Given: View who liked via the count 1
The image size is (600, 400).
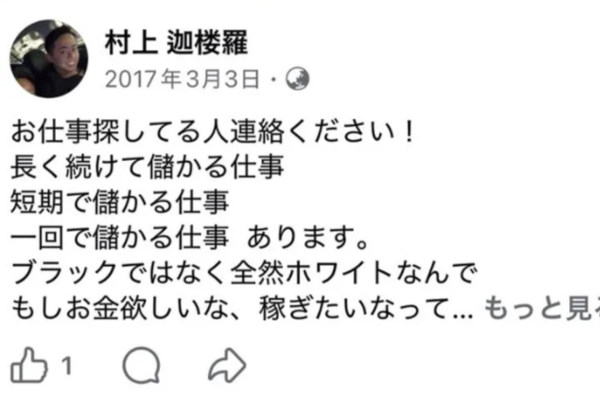Looking at the screenshot, I should coord(67,366).
